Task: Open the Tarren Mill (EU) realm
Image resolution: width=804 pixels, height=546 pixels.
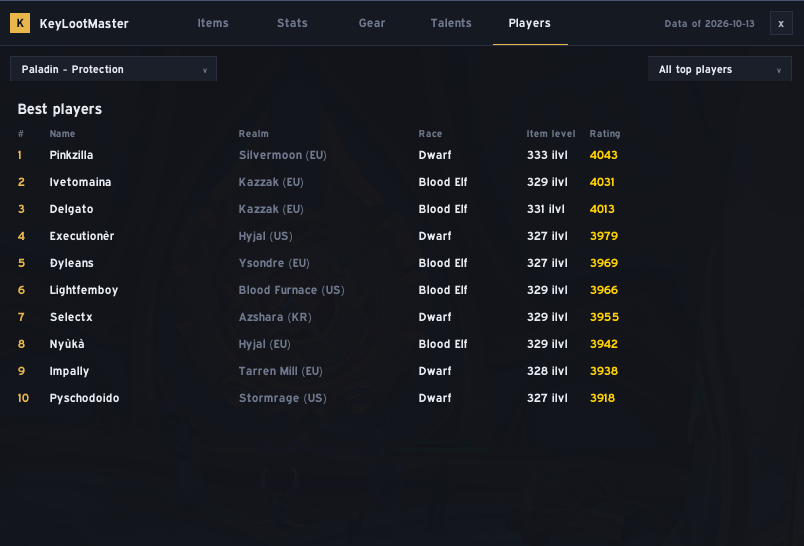Action: pyautogui.click(x=280, y=371)
